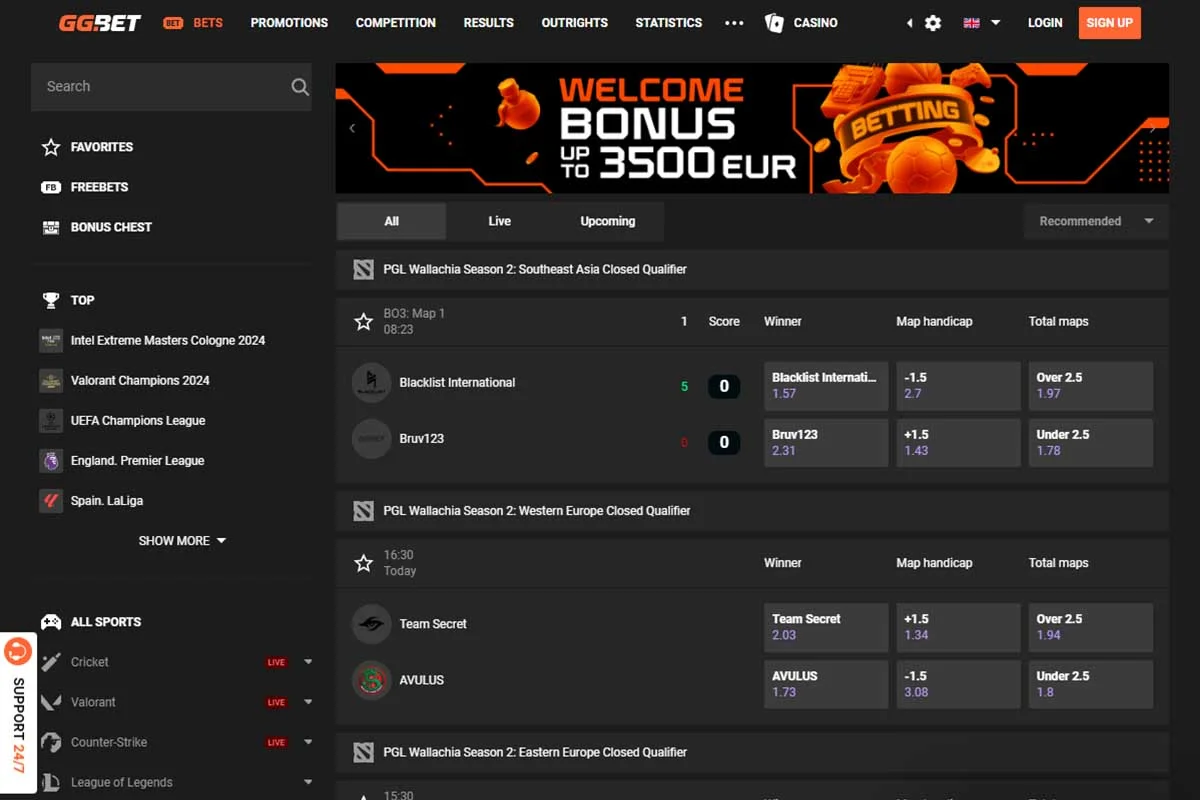Open Bonus Chest icon
The width and height of the screenshot is (1200, 800).
tap(51, 227)
